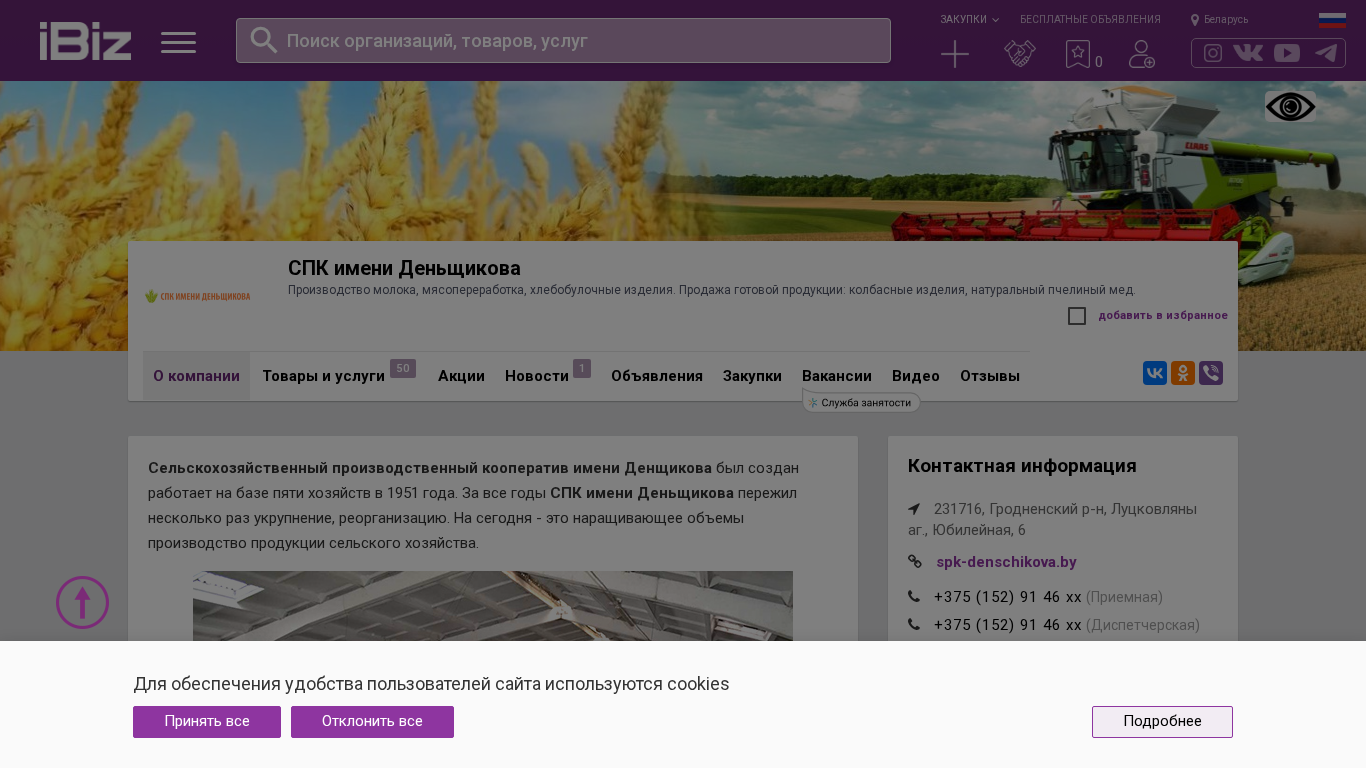This screenshot has width=1366, height=768.
Task: Go to the iBiz home logo
Action: pyautogui.click(x=85, y=41)
